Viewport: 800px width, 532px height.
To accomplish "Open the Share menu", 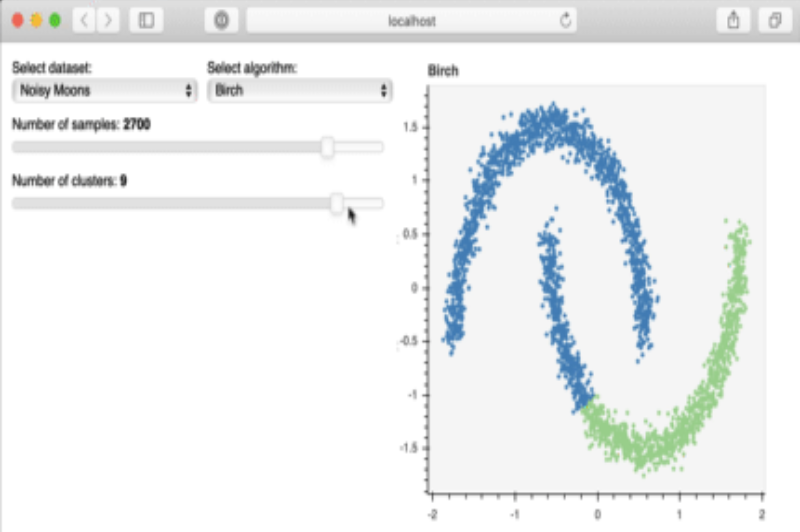I will coord(733,20).
